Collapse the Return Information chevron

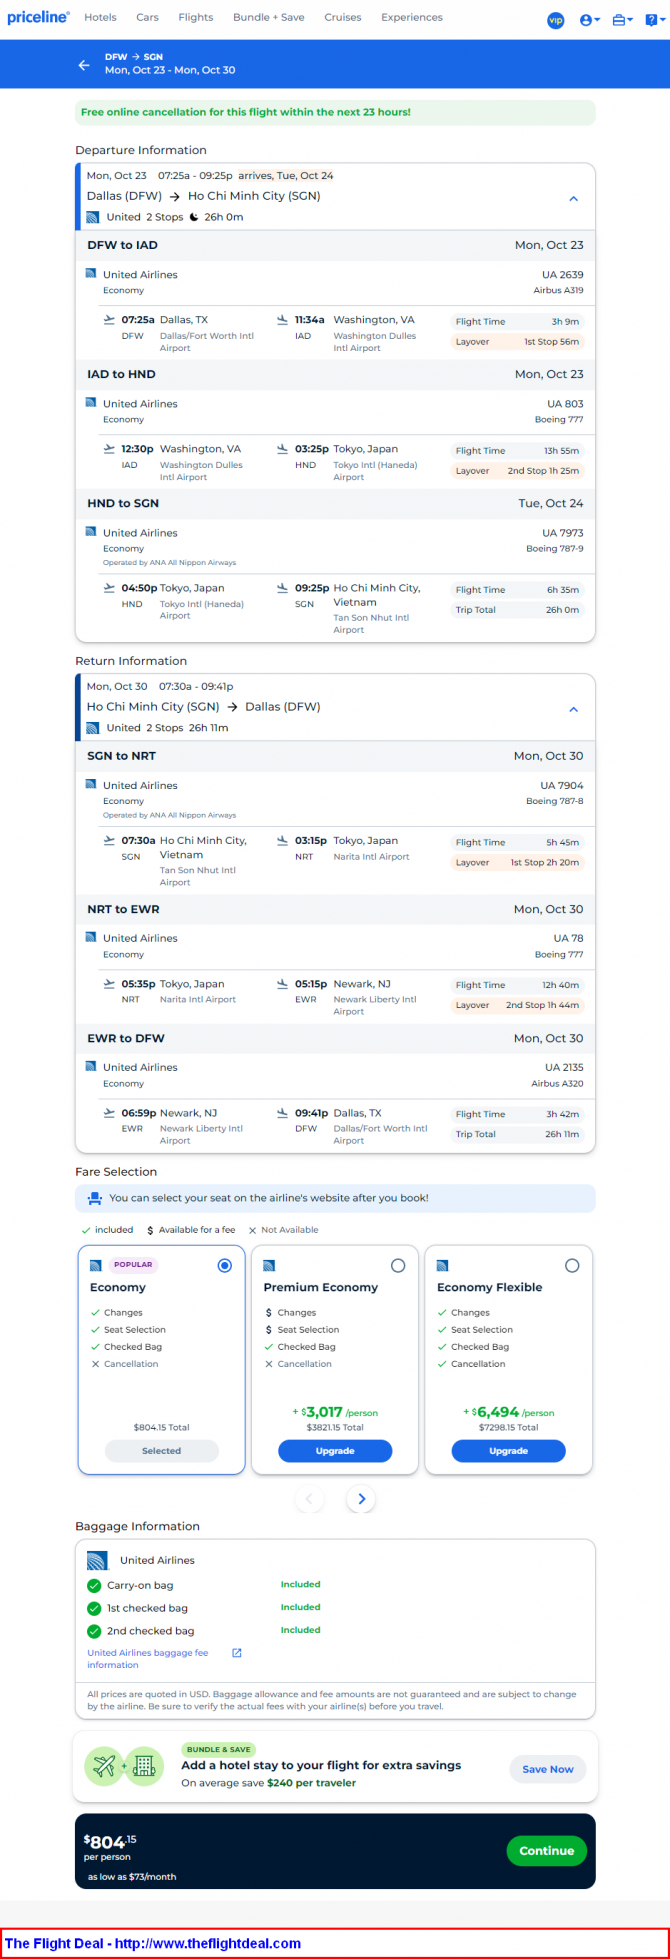coord(573,709)
